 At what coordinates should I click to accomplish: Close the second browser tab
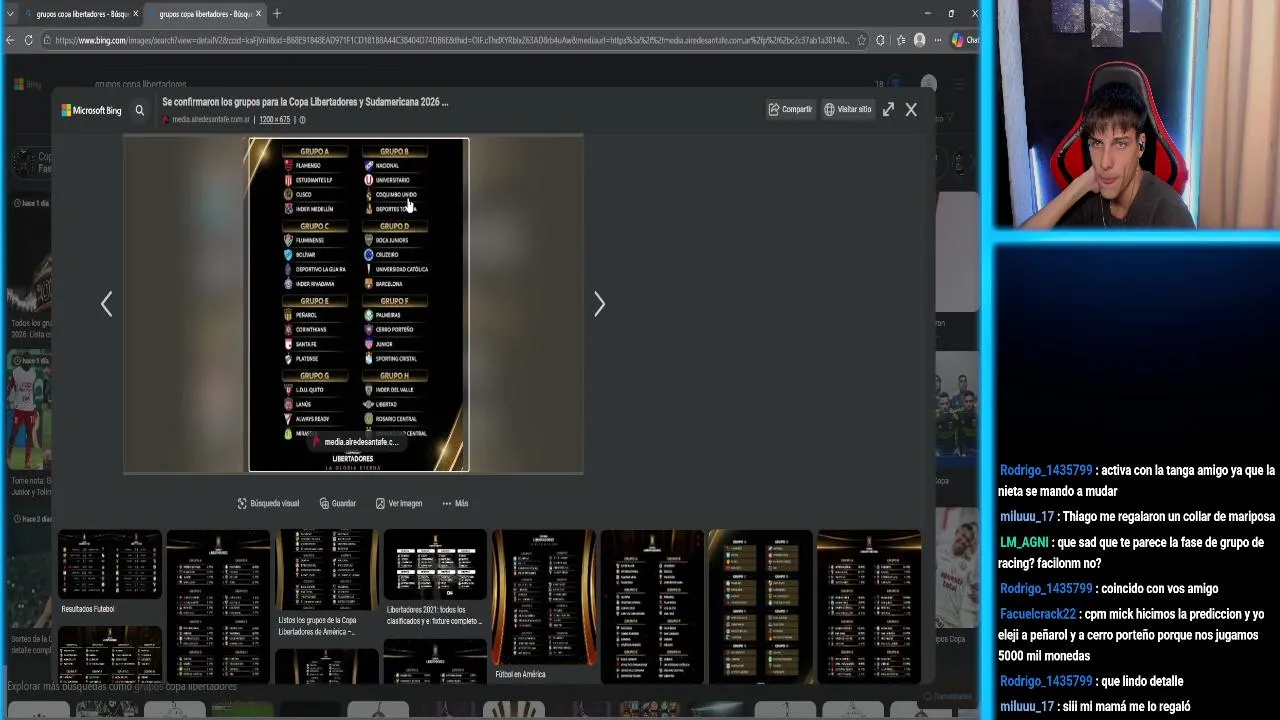point(258,14)
